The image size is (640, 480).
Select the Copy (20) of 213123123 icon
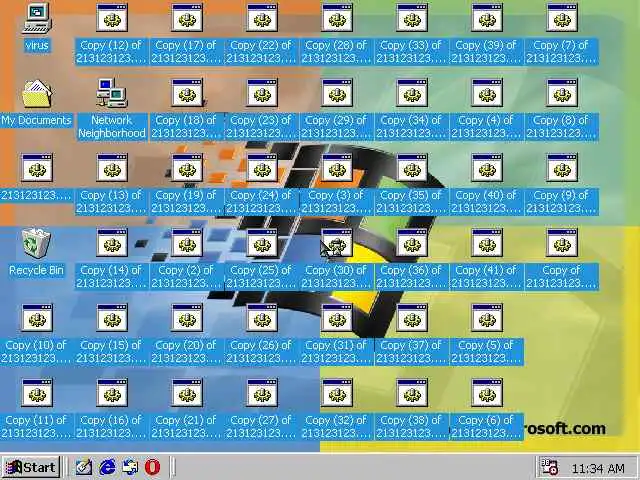click(187, 318)
